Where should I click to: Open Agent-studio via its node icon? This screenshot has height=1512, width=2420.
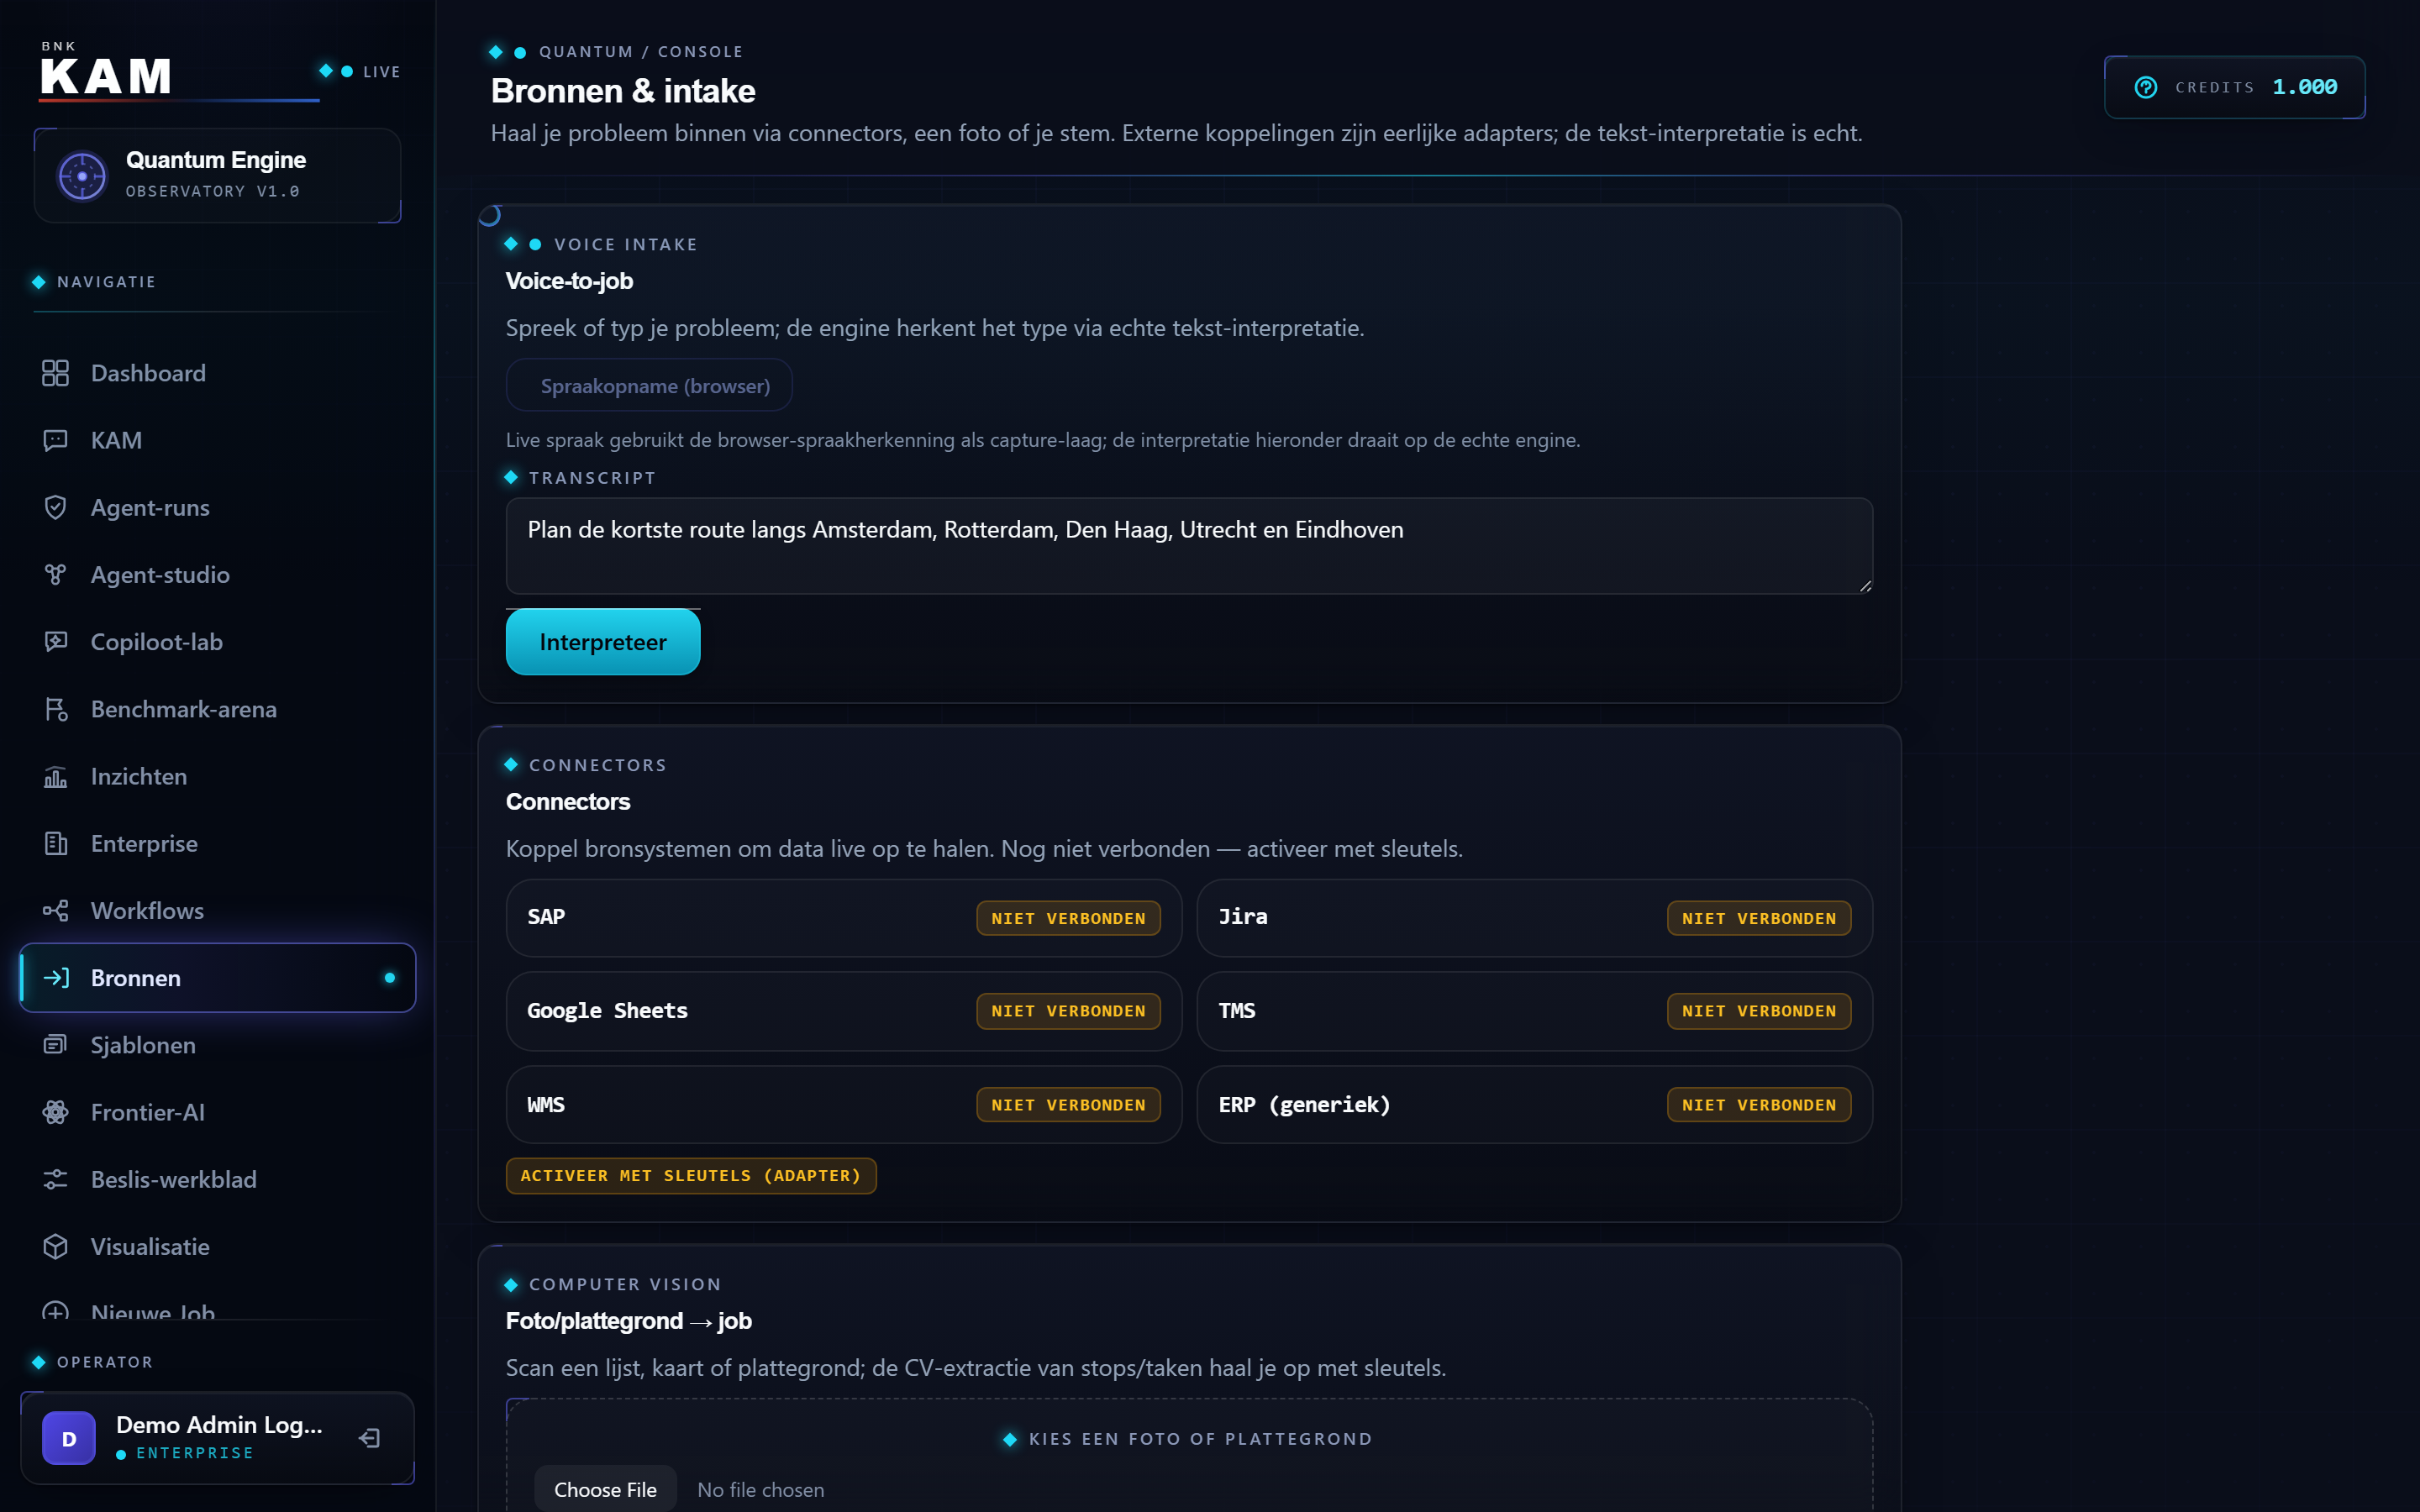(55, 574)
